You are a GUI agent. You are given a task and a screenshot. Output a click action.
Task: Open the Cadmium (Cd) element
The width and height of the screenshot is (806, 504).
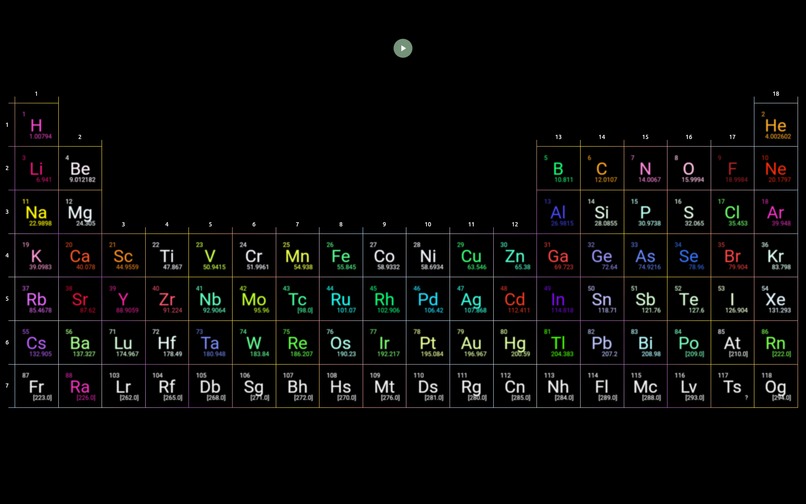(515, 299)
